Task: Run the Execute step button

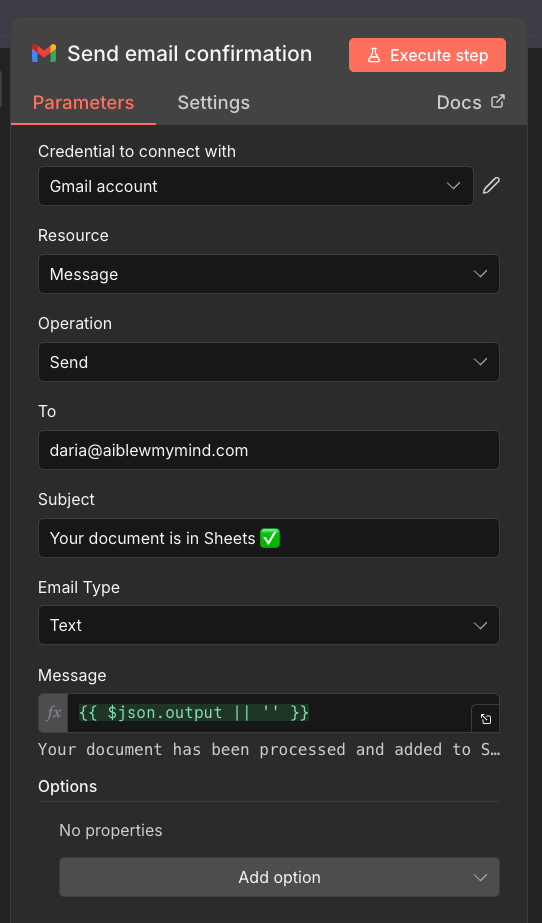Action: pos(427,55)
